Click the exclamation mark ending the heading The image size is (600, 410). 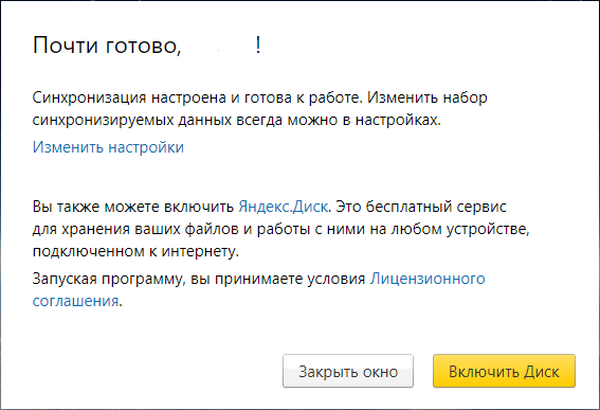tap(260, 46)
